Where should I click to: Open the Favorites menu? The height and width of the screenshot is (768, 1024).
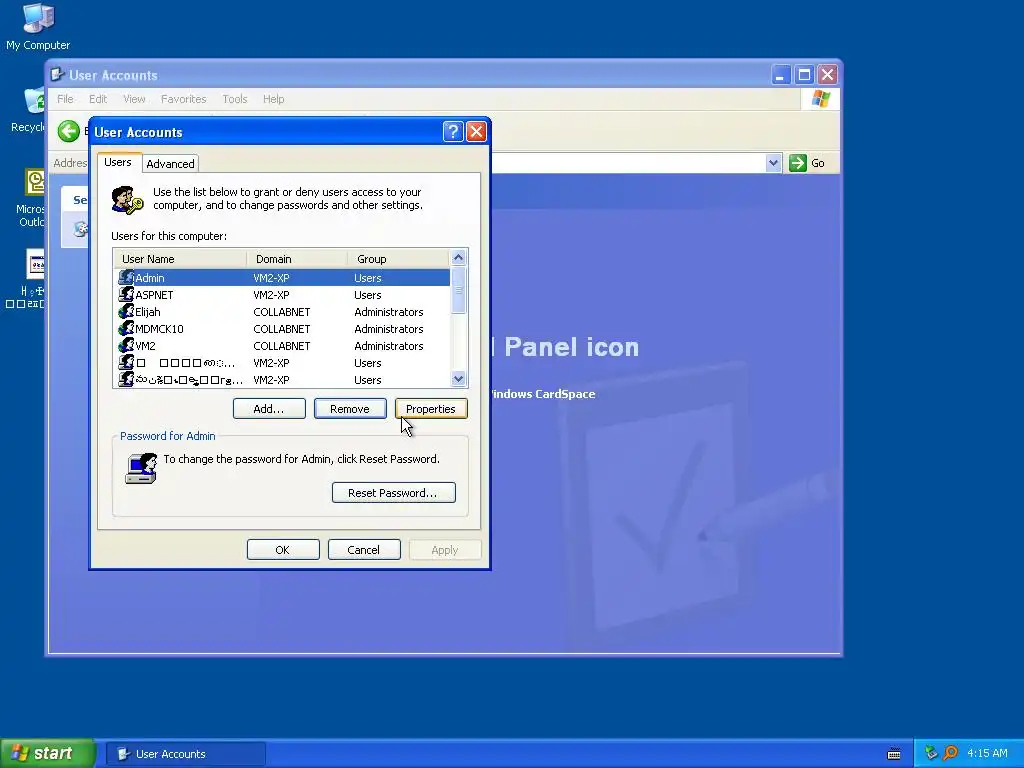(184, 99)
